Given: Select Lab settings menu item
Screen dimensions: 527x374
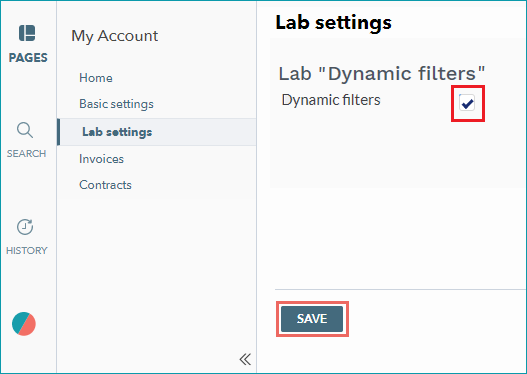Looking at the screenshot, I should click(x=157, y=132).
